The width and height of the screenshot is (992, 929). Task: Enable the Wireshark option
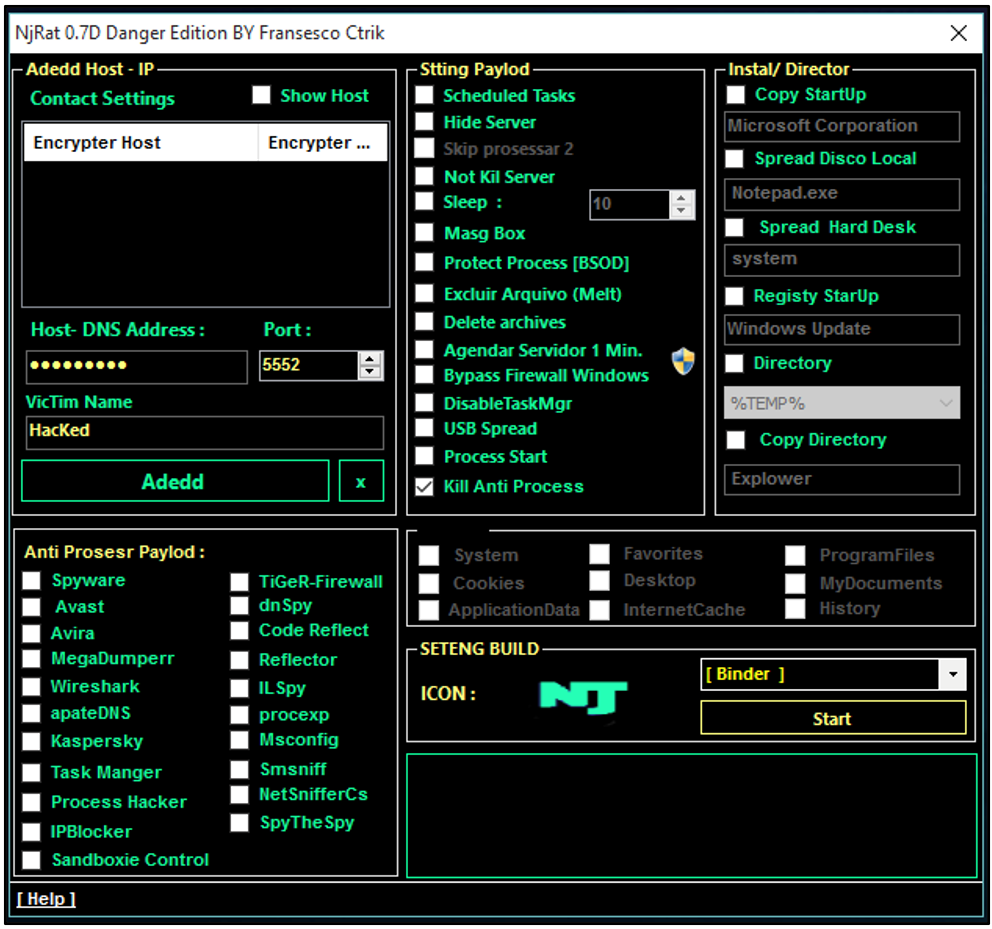(x=31, y=686)
